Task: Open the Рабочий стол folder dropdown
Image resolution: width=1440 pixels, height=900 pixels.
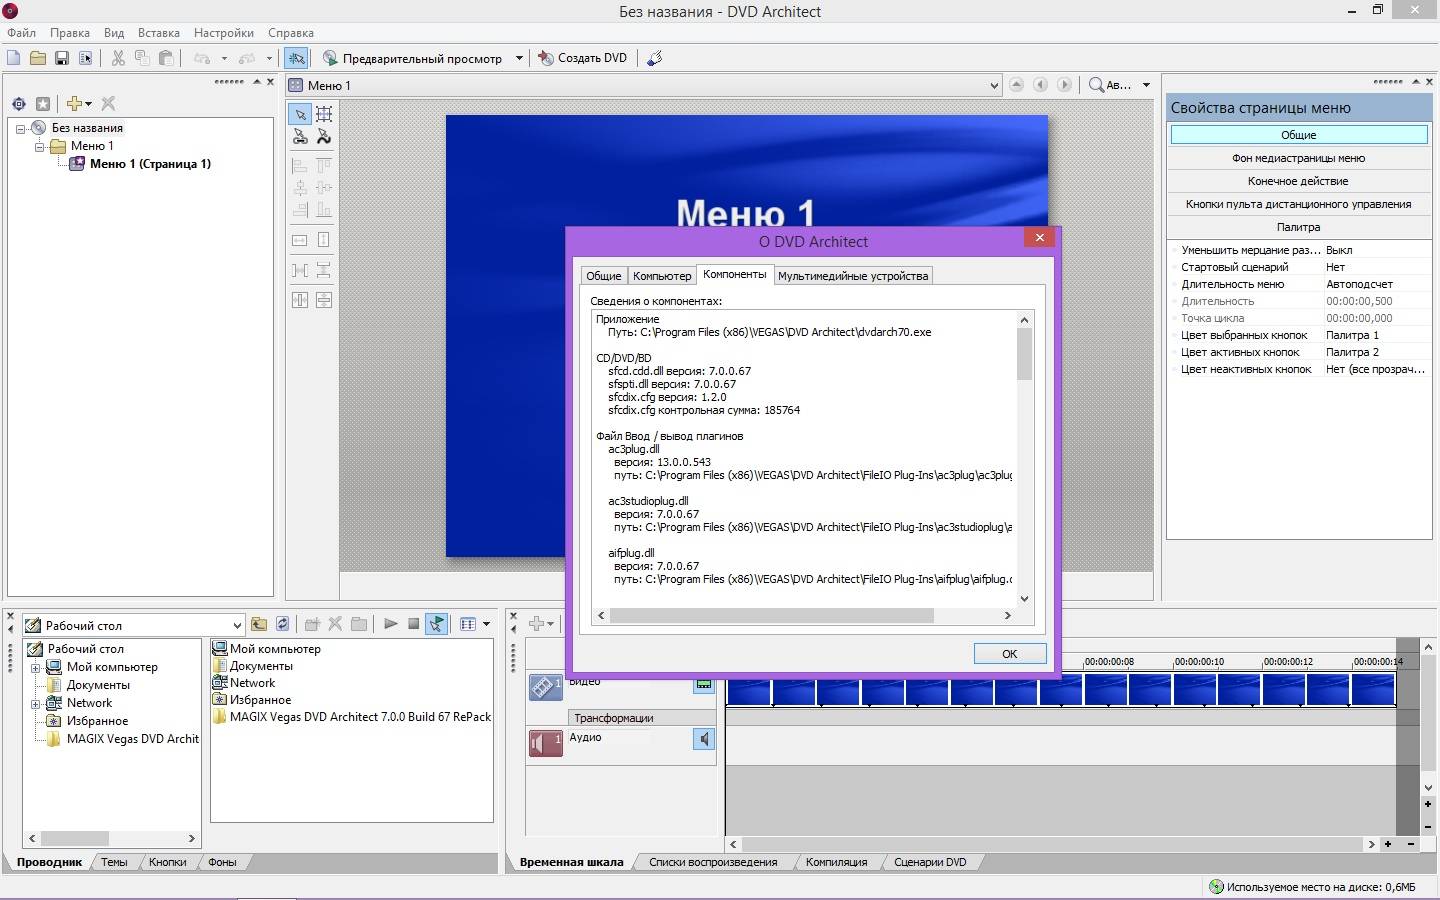Action: coord(237,625)
